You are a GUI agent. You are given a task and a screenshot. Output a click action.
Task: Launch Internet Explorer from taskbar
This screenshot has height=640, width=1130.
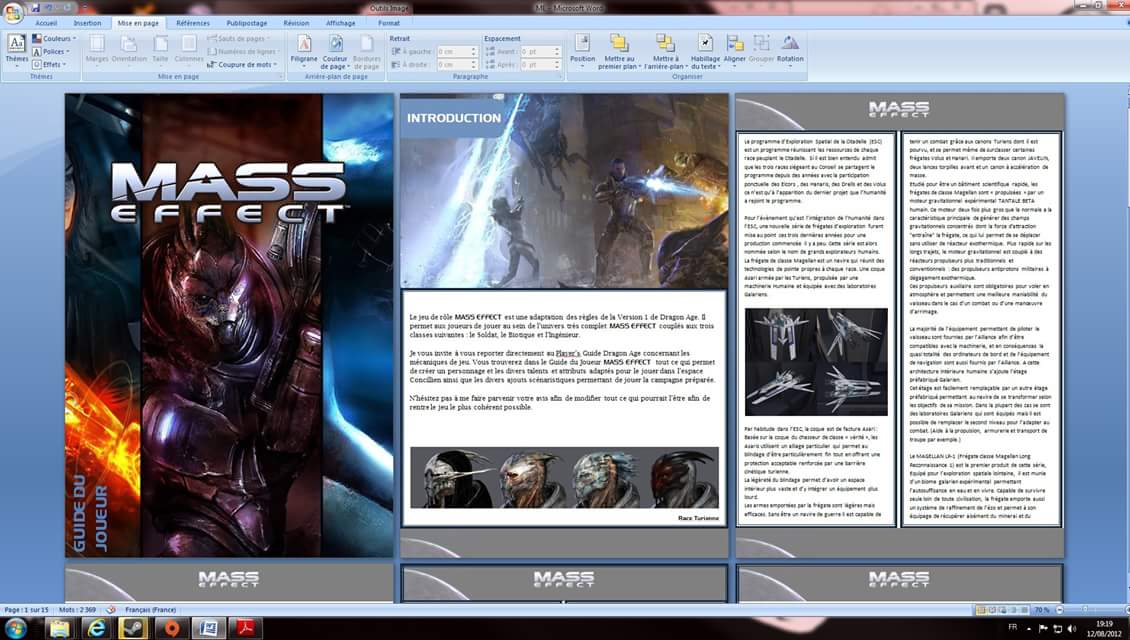coord(97,628)
